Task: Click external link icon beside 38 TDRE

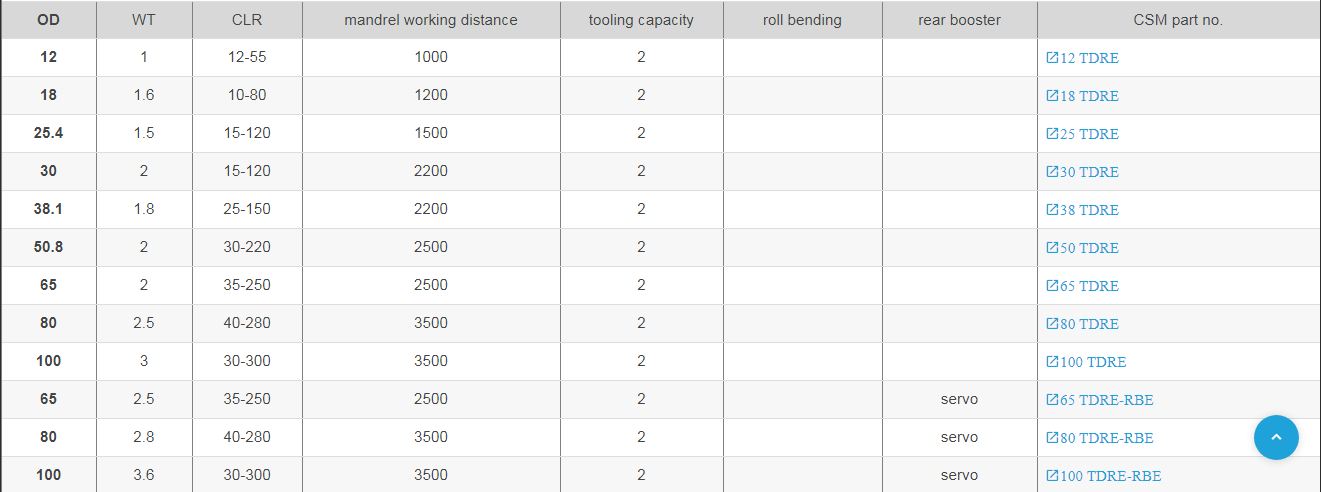Action: point(1052,210)
